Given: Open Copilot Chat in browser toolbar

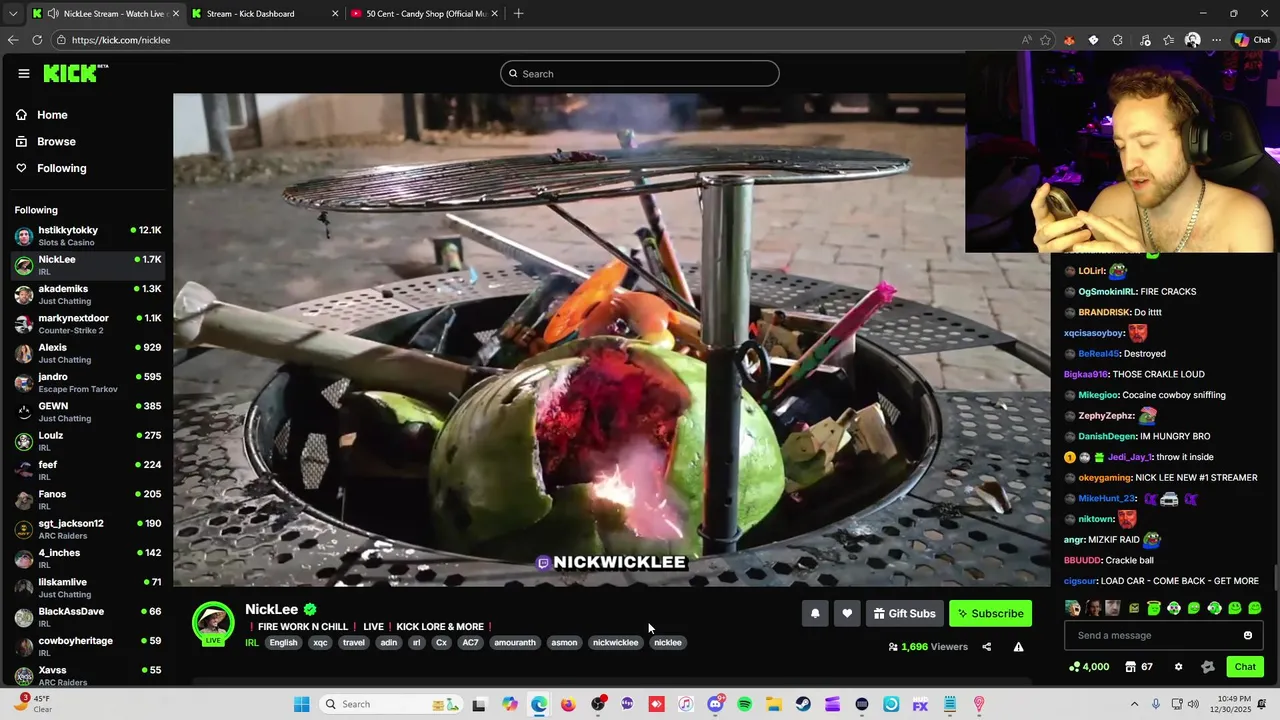Looking at the screenshot, I should tap(1252, 40).
